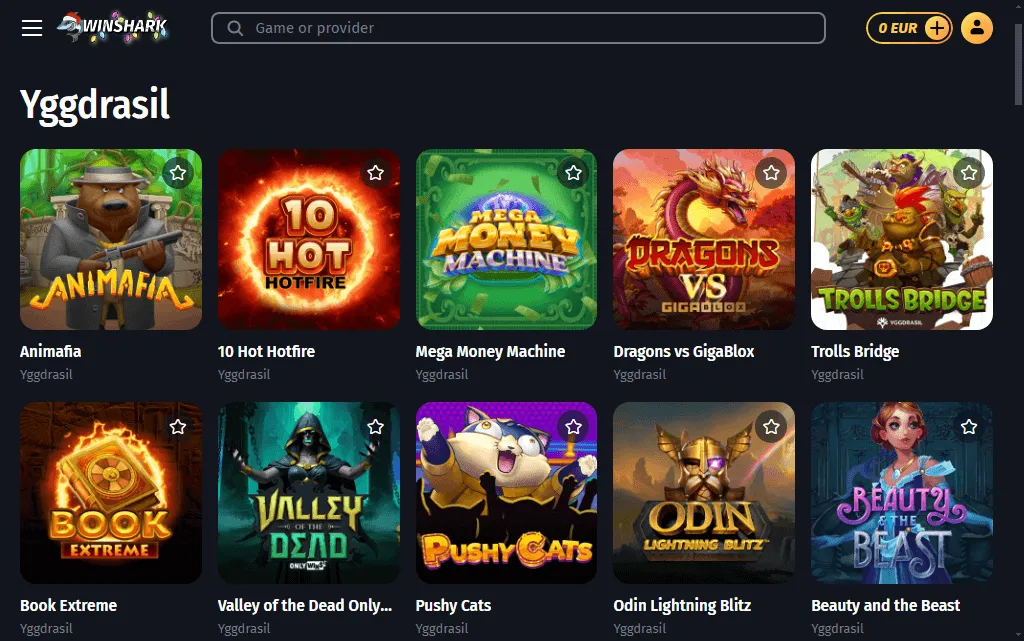Screen dimensions: 1024x641
Task: Toggle favorite star on 10 Hot Hotfire
Action: coord(376,173)
